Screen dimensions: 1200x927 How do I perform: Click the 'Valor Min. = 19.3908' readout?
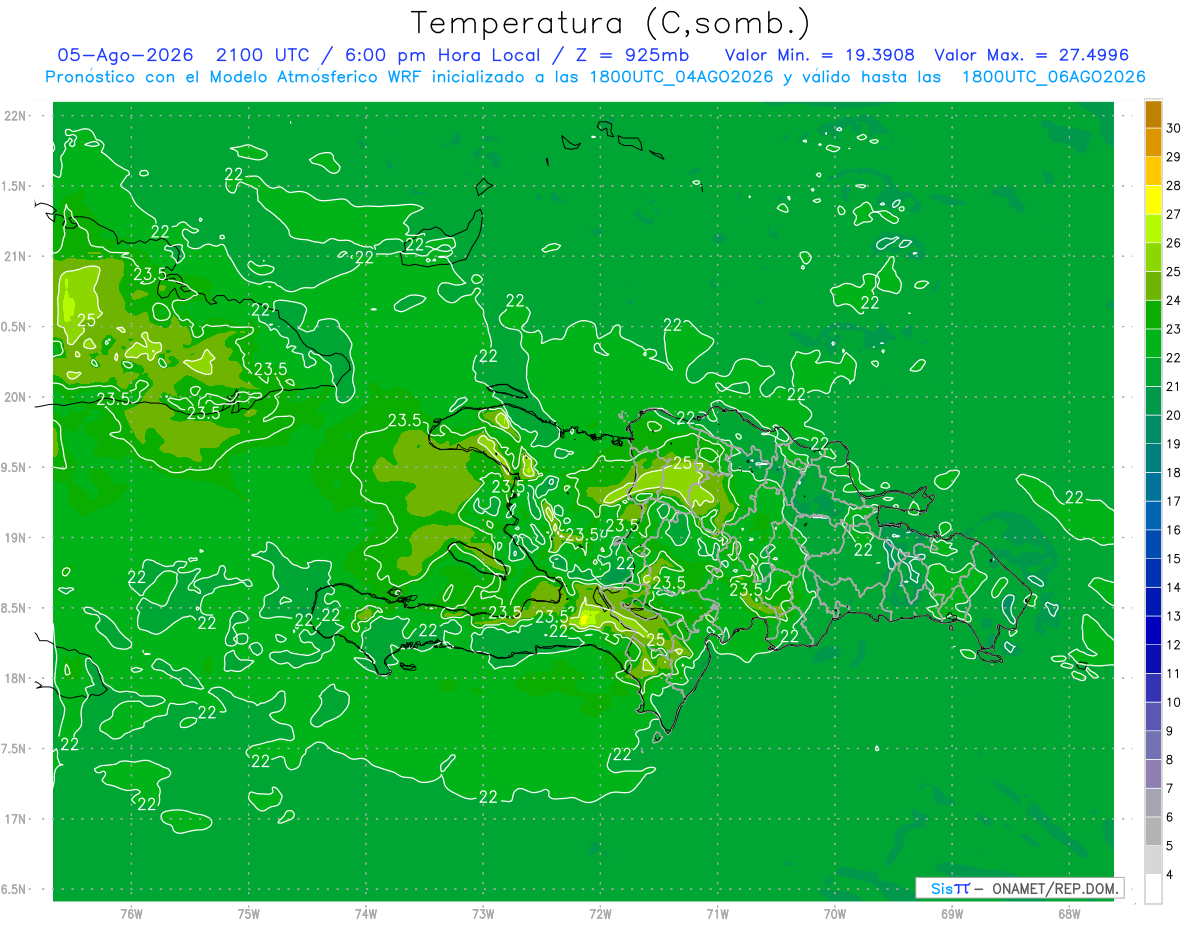pos(820,55)
